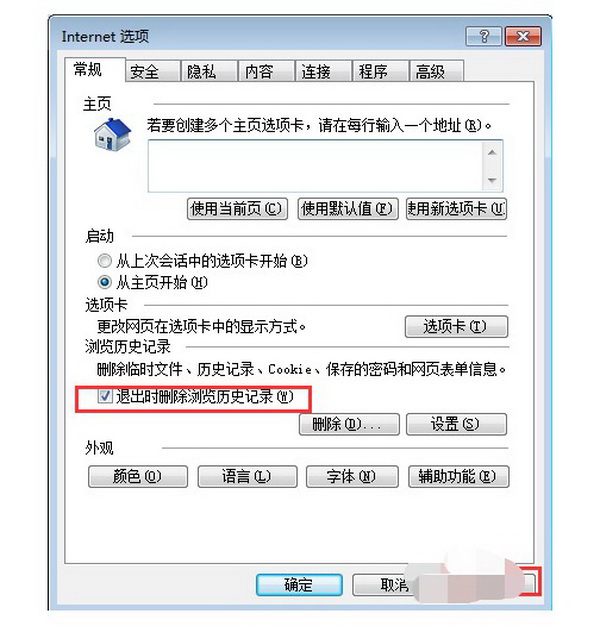Click the 使用默认值 button
Image resolution: width=600 pixels, height=626 pixels.
click(x=348, y=208)
